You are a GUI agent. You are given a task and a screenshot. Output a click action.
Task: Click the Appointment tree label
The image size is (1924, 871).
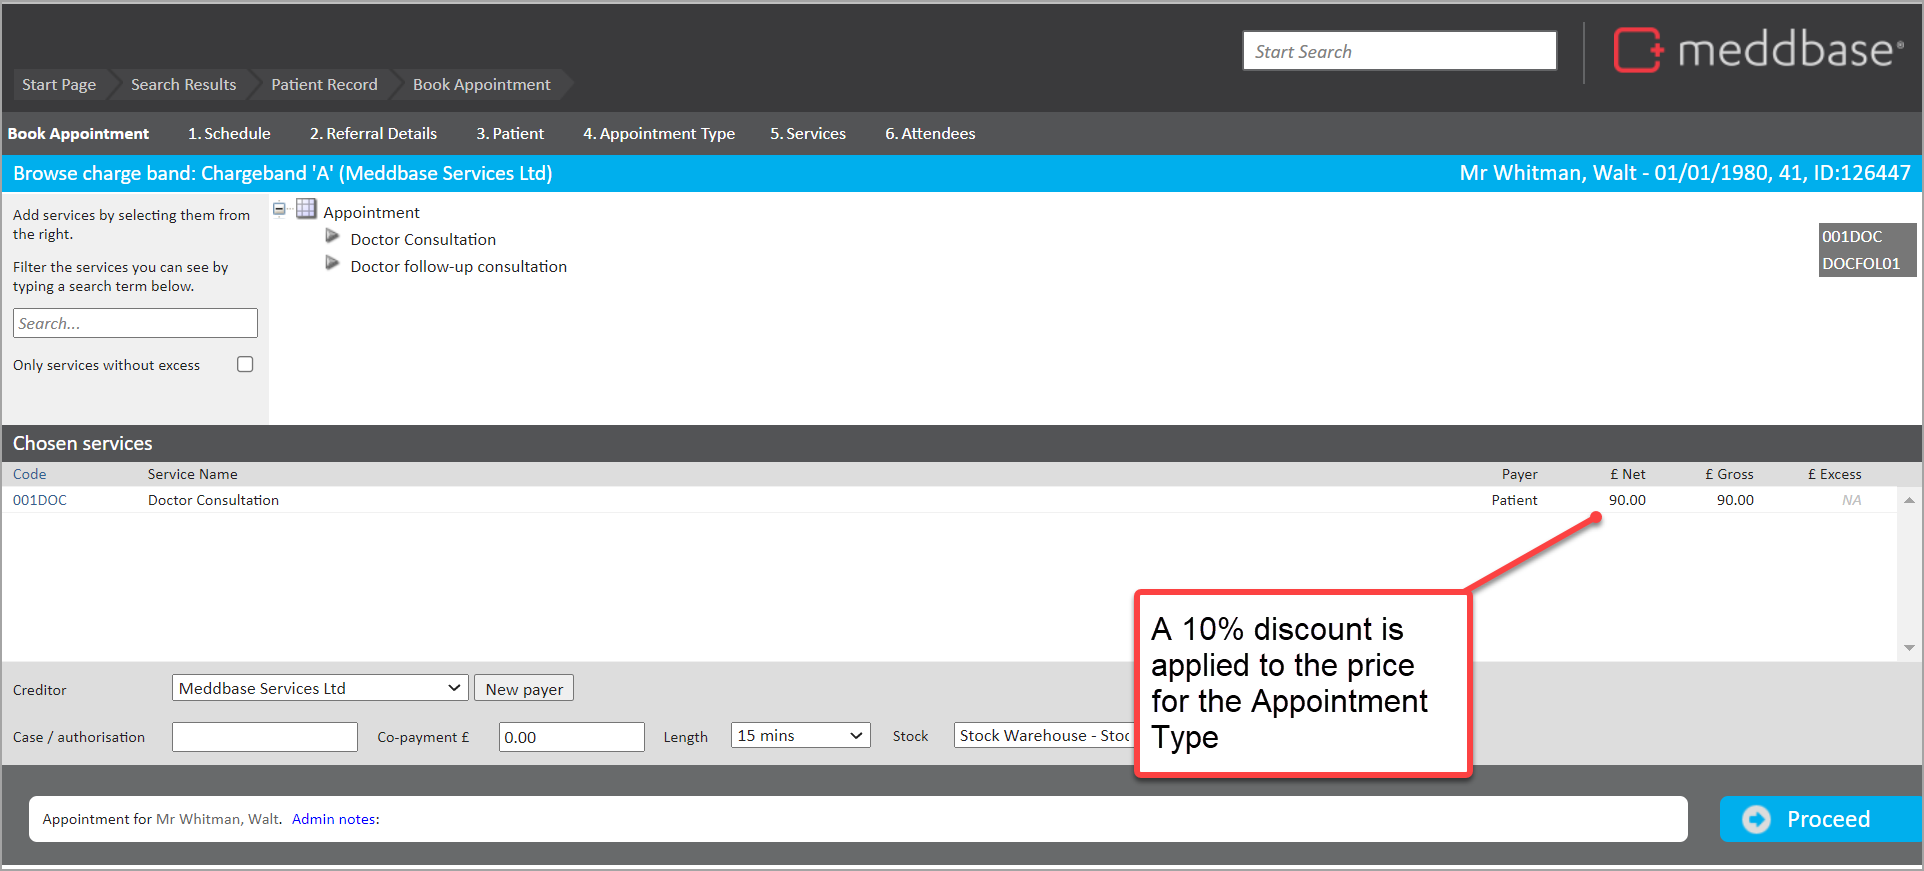pyautogui.click(x=371, y=213)
